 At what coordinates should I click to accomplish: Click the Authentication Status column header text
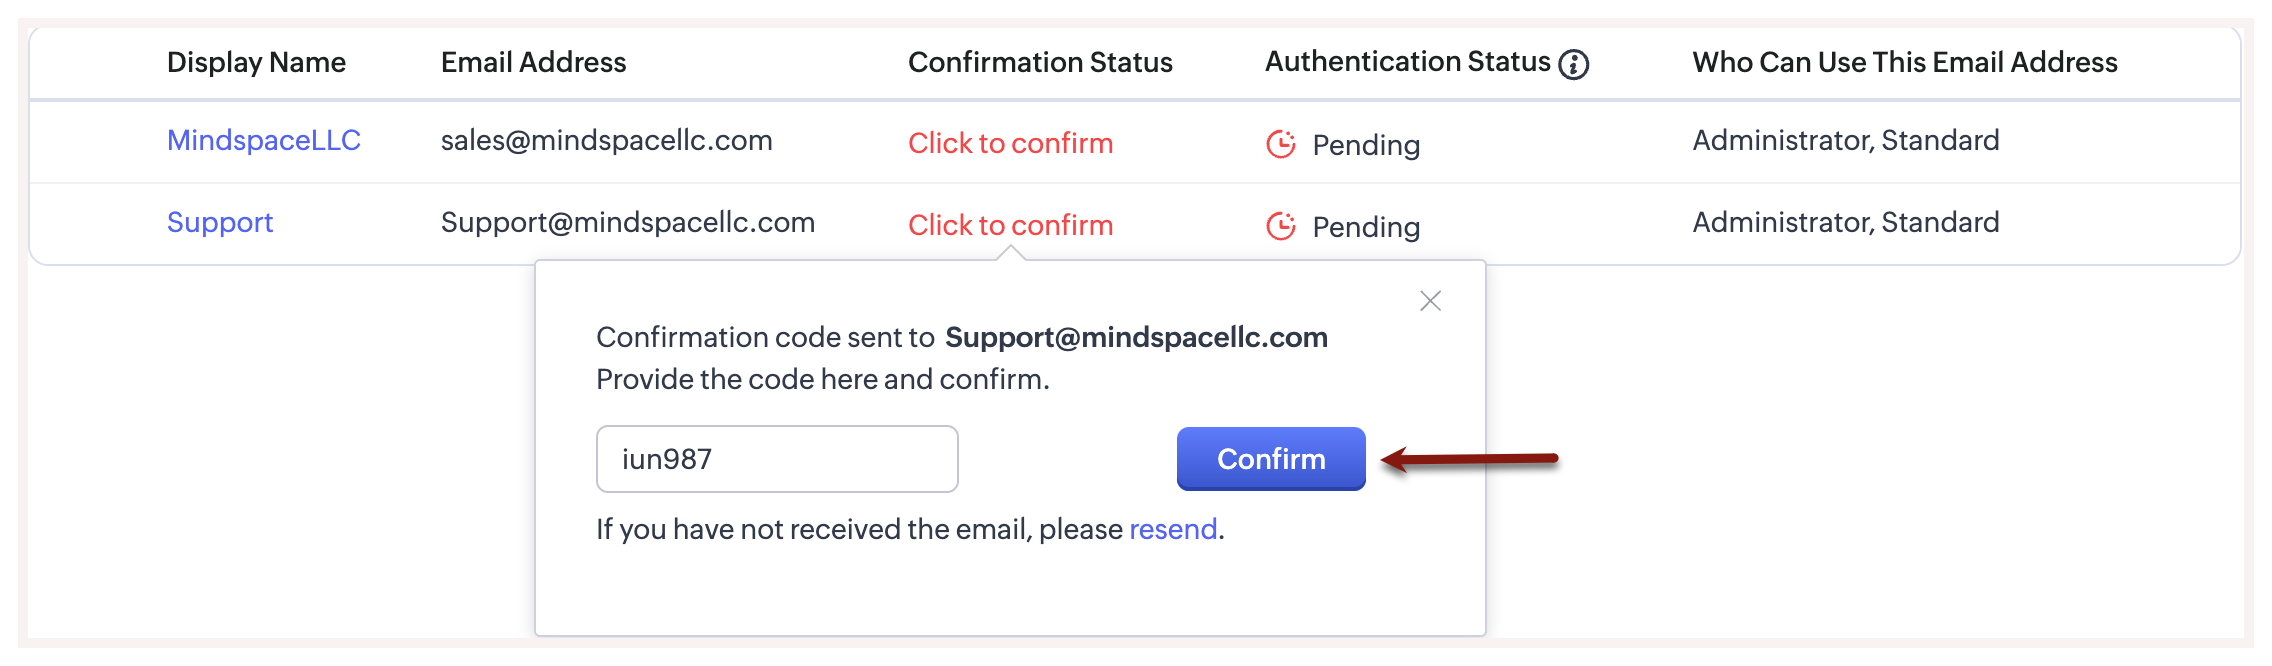1407,62
